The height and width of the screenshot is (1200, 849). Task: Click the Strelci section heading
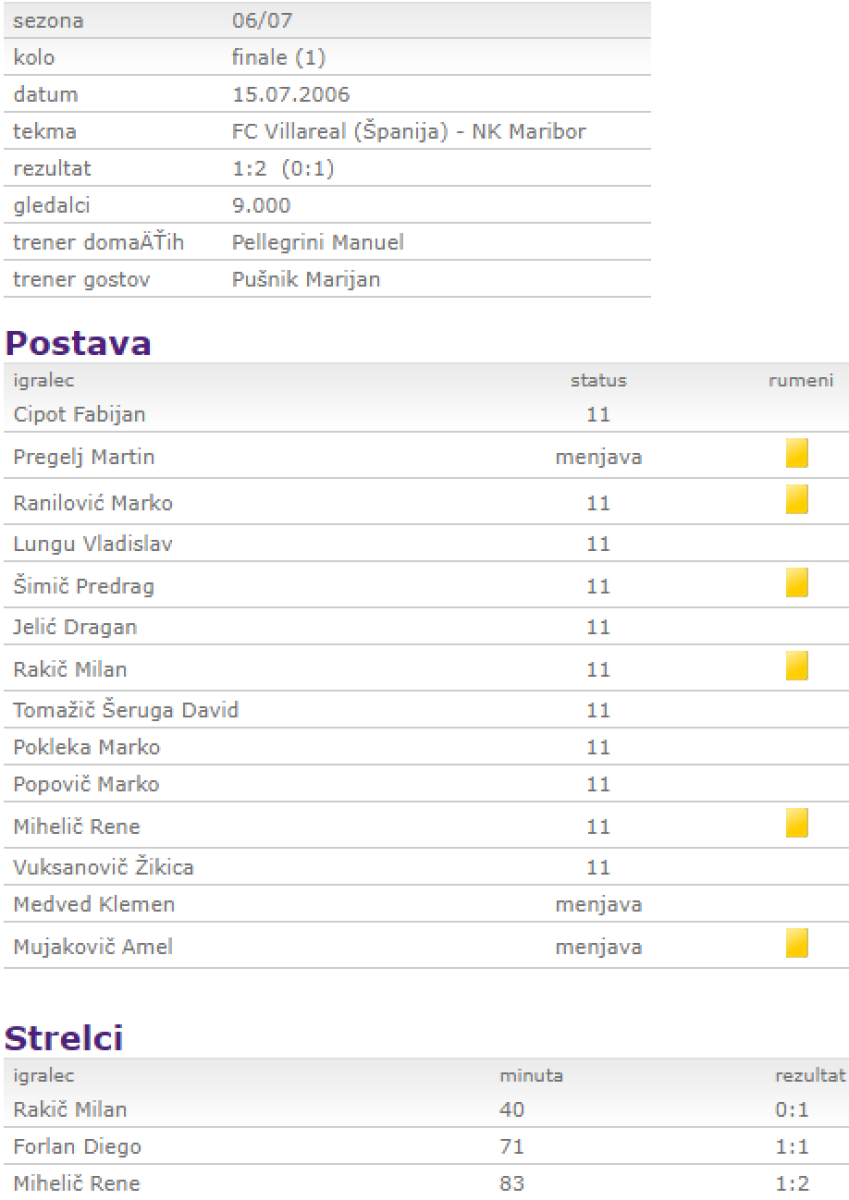click(65, 1038)
